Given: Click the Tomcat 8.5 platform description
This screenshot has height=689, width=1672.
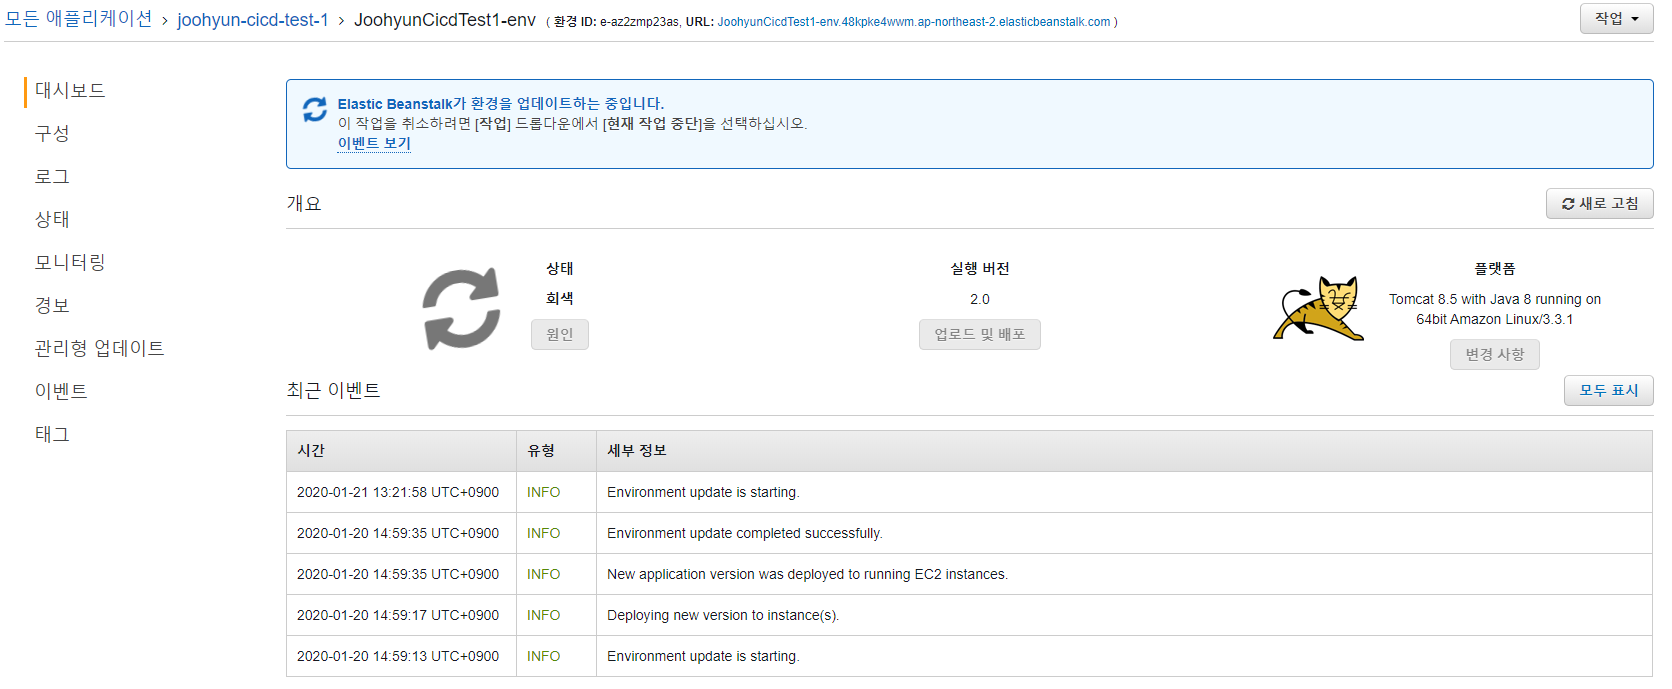Looking at the screenshot, I should [x=1495, y=310].
